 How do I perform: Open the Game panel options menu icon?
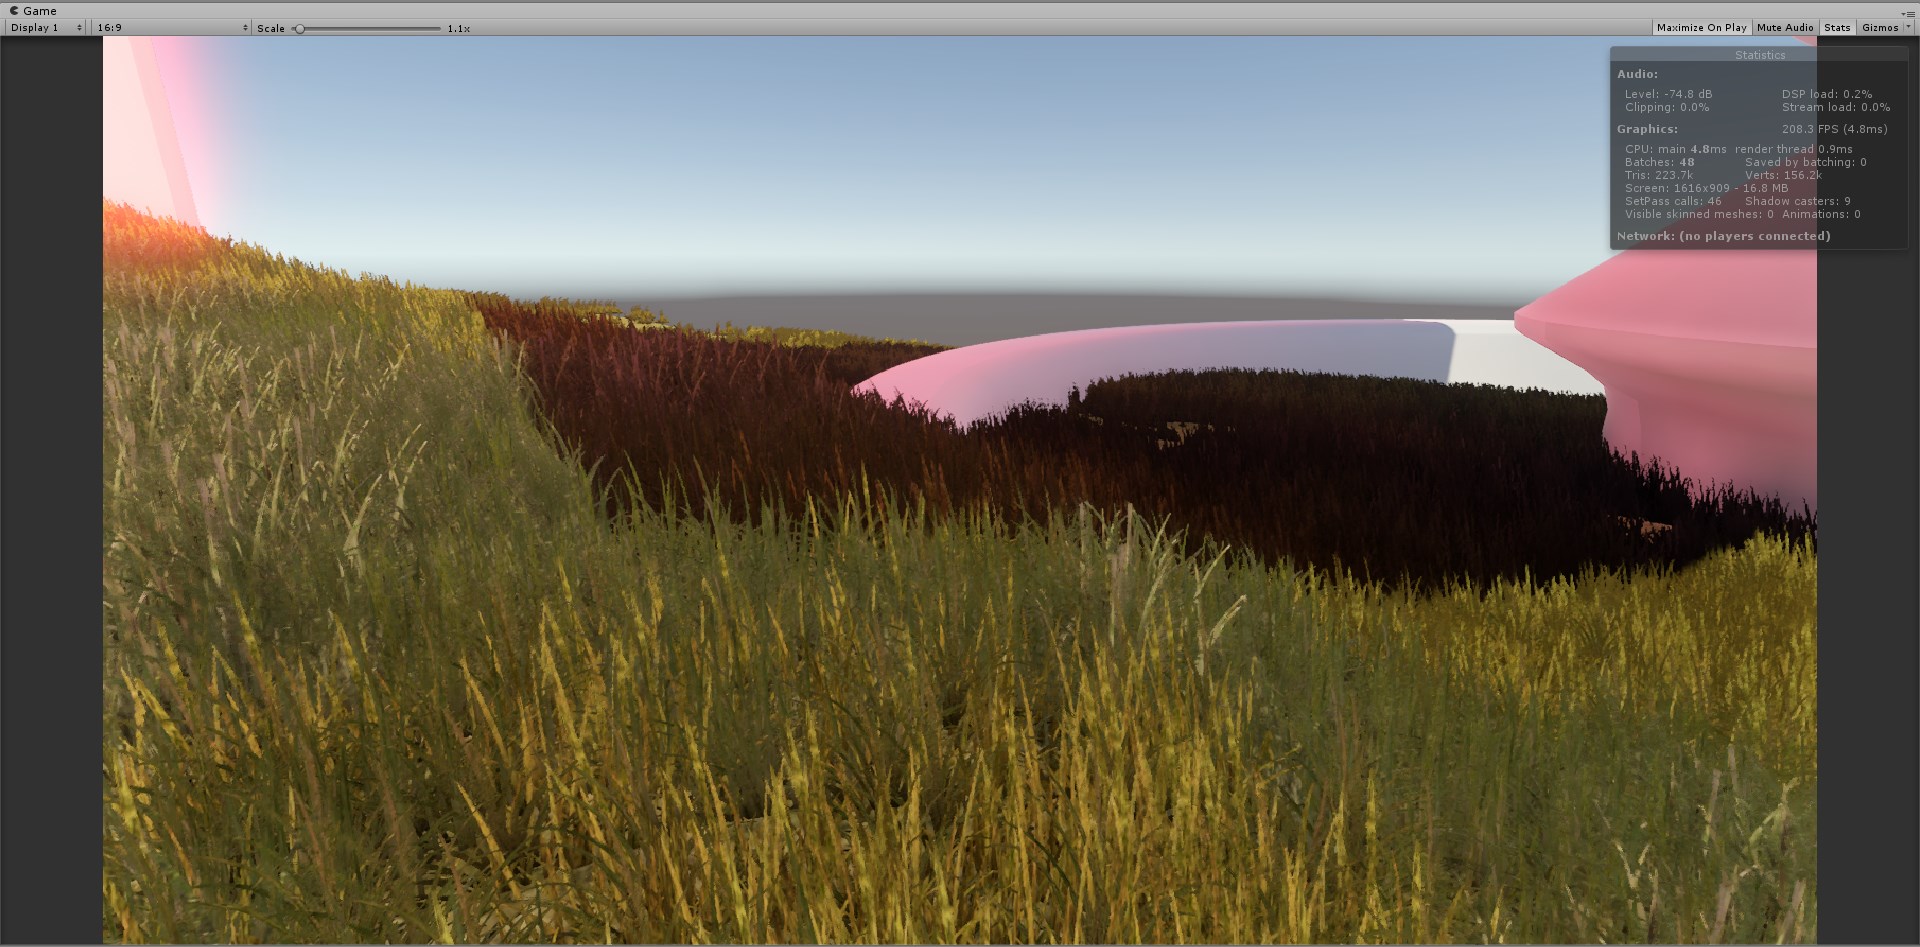point(1909,13)
